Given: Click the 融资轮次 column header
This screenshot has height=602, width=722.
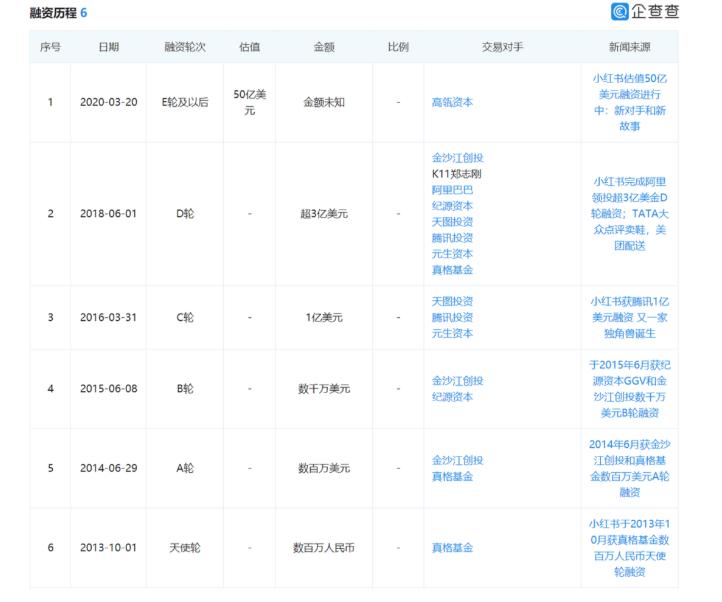Looking at the screenshot, I should 185,47.
